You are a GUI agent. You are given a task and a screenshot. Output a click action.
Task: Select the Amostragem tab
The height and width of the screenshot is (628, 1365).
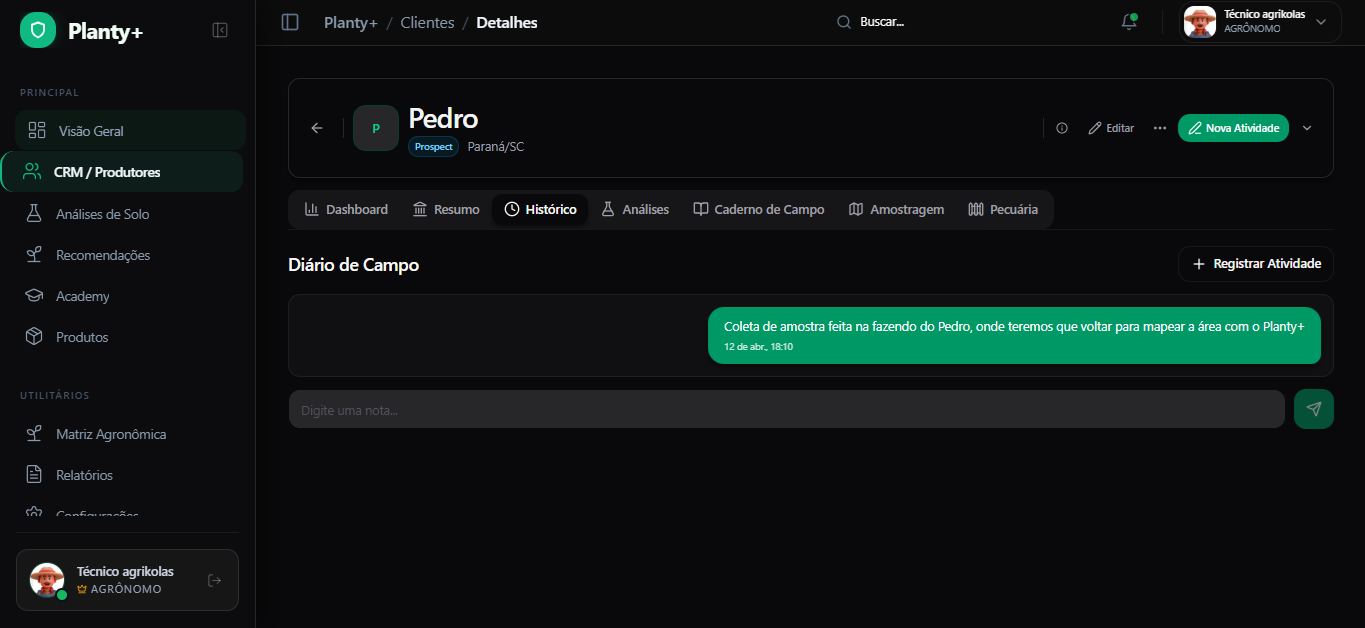pos(896,210)
